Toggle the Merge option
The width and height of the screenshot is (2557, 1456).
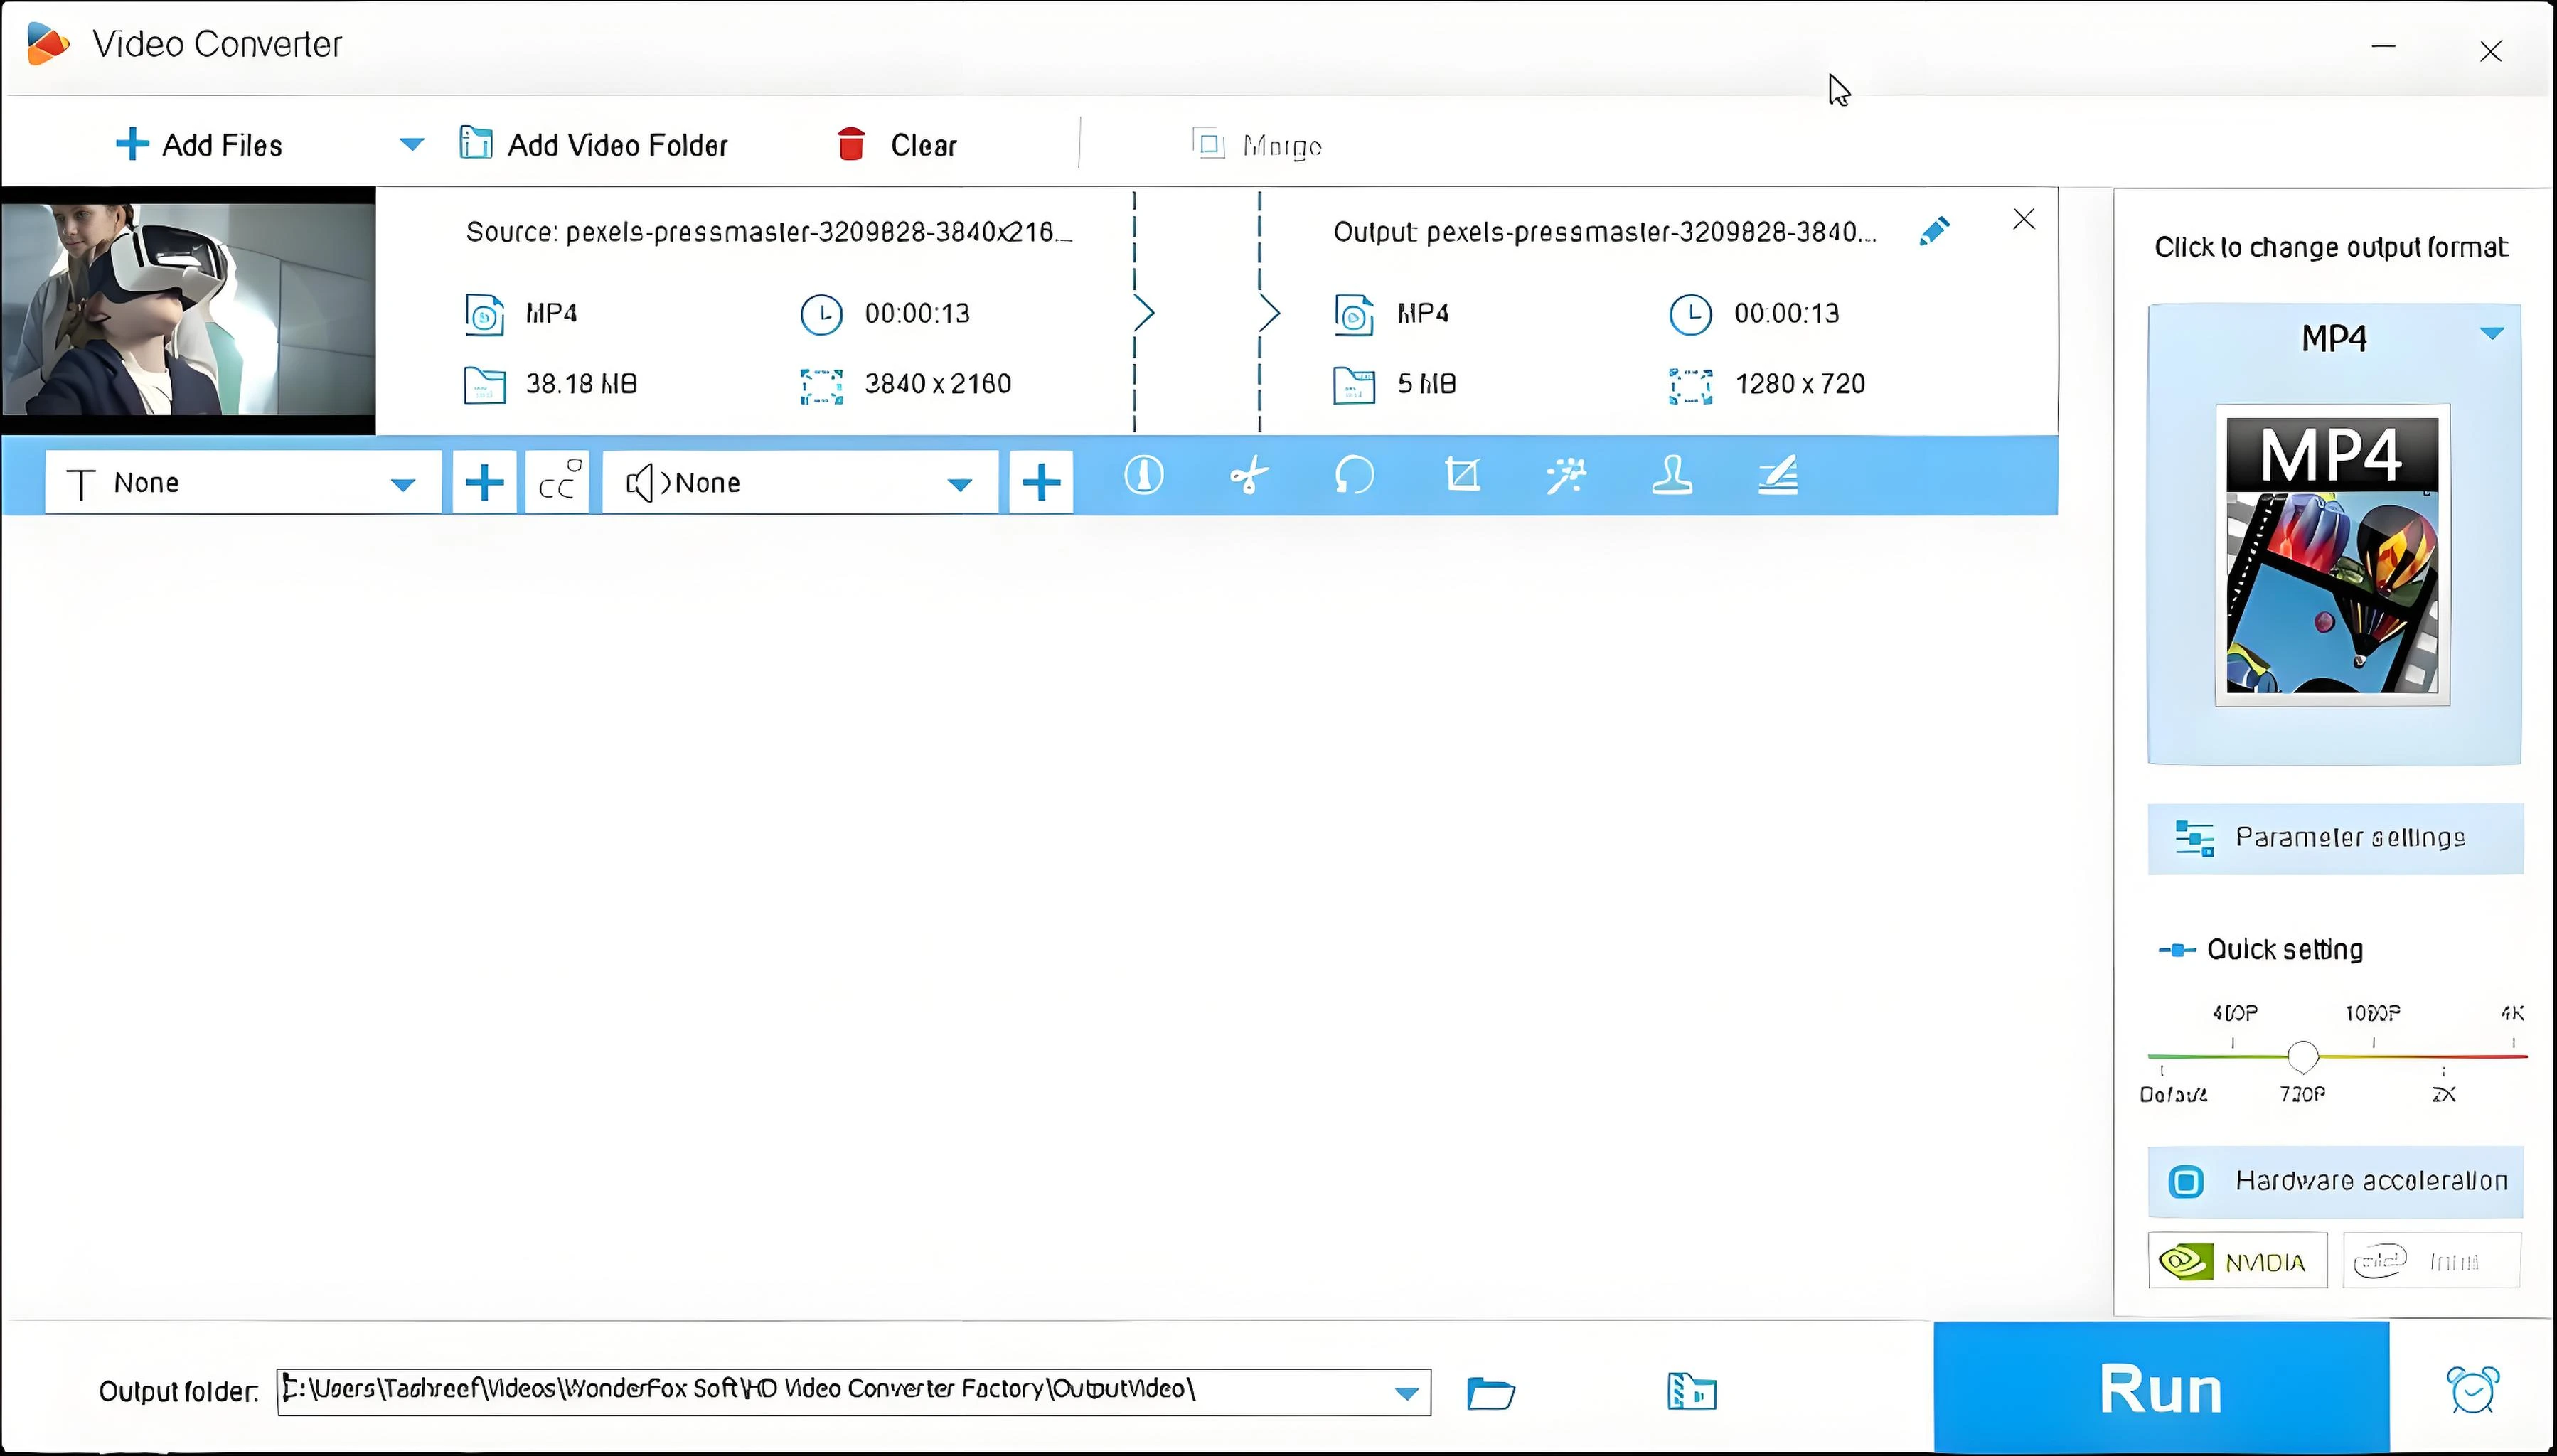(1257, 146)
